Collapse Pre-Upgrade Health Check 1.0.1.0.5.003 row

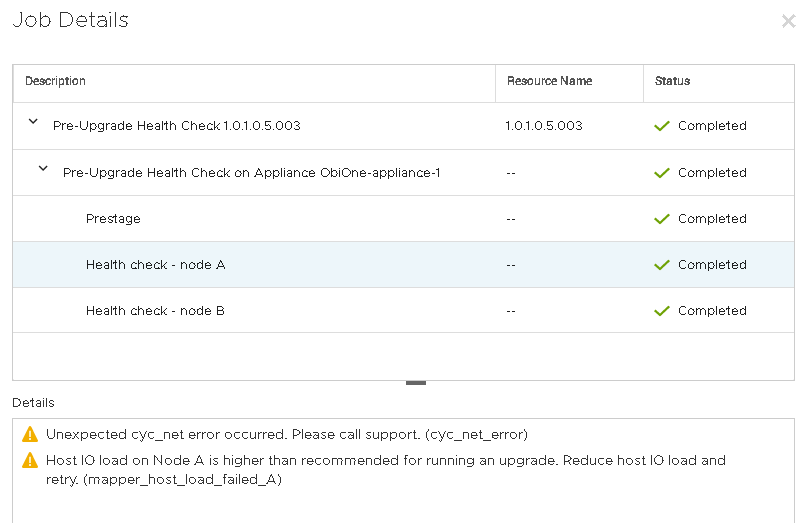tap(33, 122)
